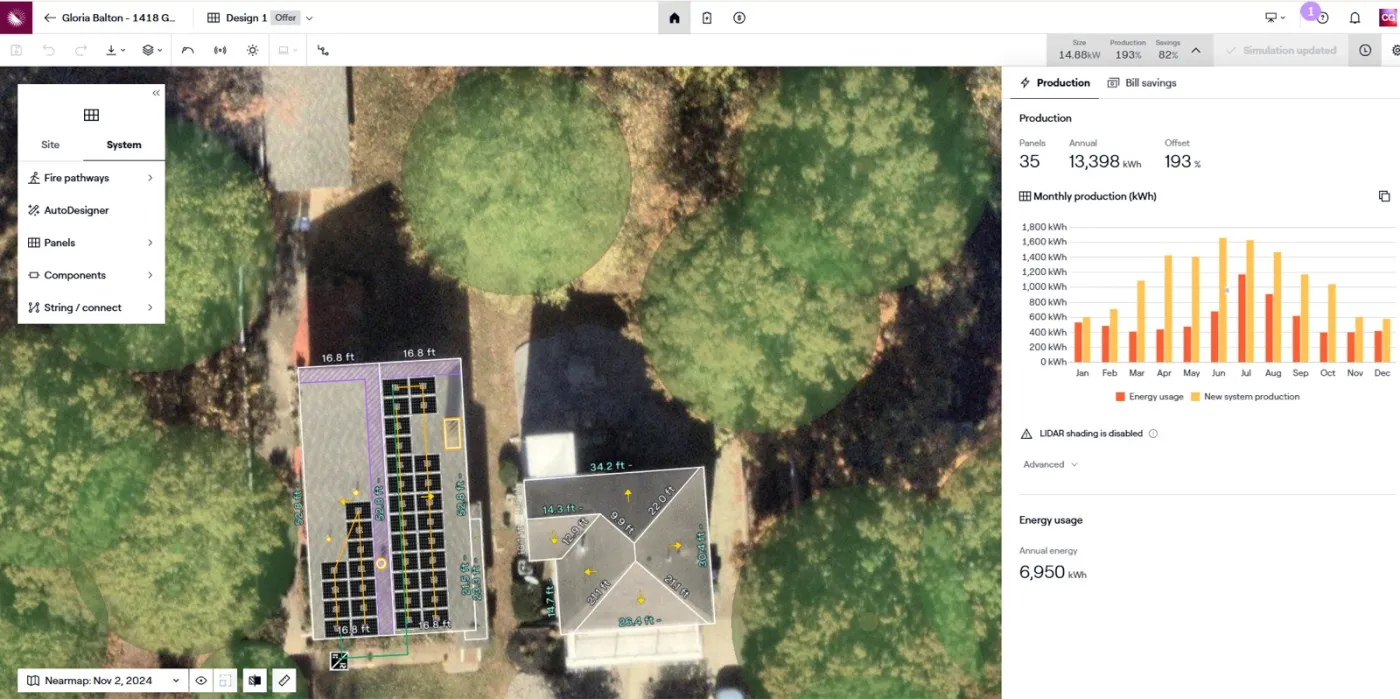
Task: Switch to the dollar financing mode icon
Action: 739,18
